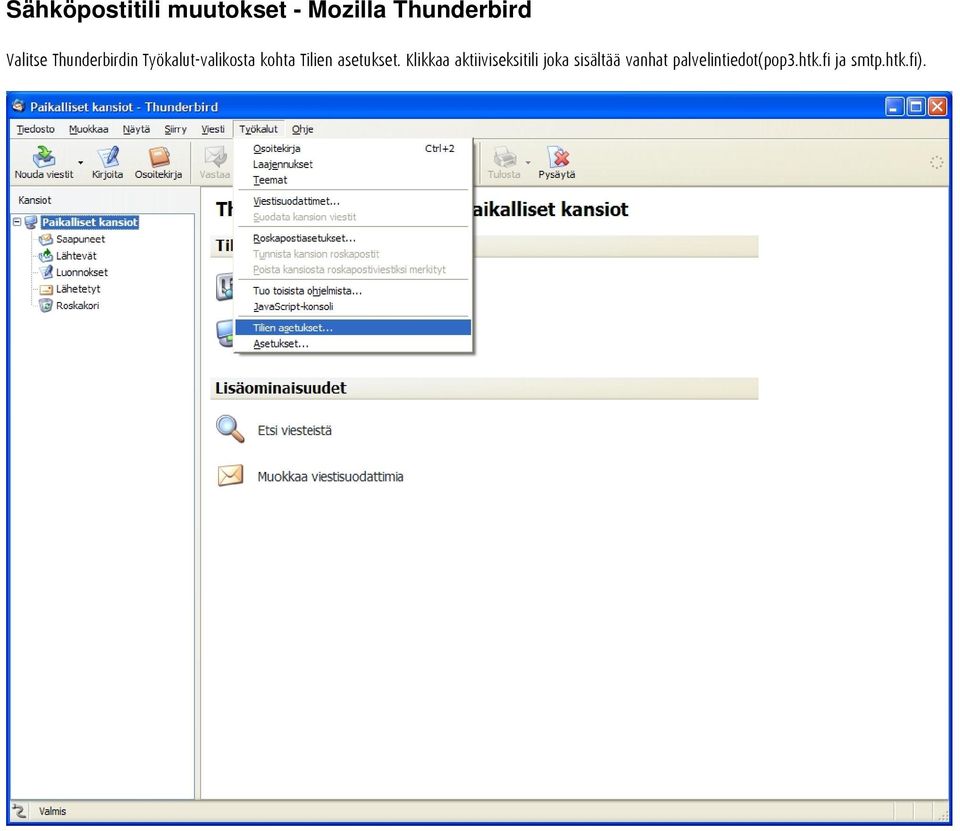The width and height of the screenshot is (960, 831).
Task: Click the Muokkaa viestisuodattimia link
Action: [331, 476]
